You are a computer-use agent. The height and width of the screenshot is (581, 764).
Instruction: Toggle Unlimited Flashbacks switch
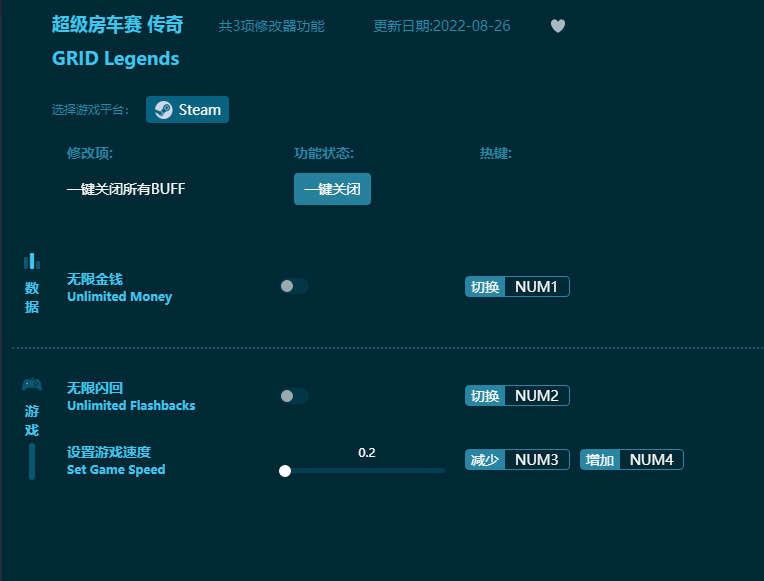click(294, 396)
